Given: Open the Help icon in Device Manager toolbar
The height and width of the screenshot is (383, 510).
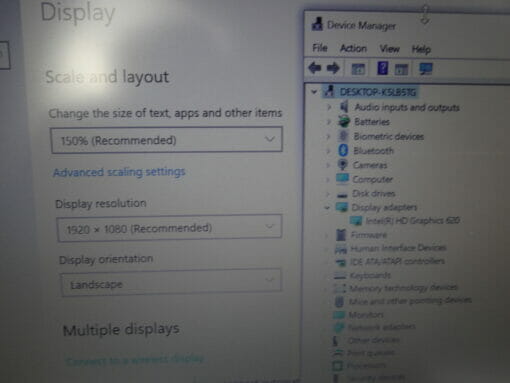Looking at the screenshot, I should (382, 68).
